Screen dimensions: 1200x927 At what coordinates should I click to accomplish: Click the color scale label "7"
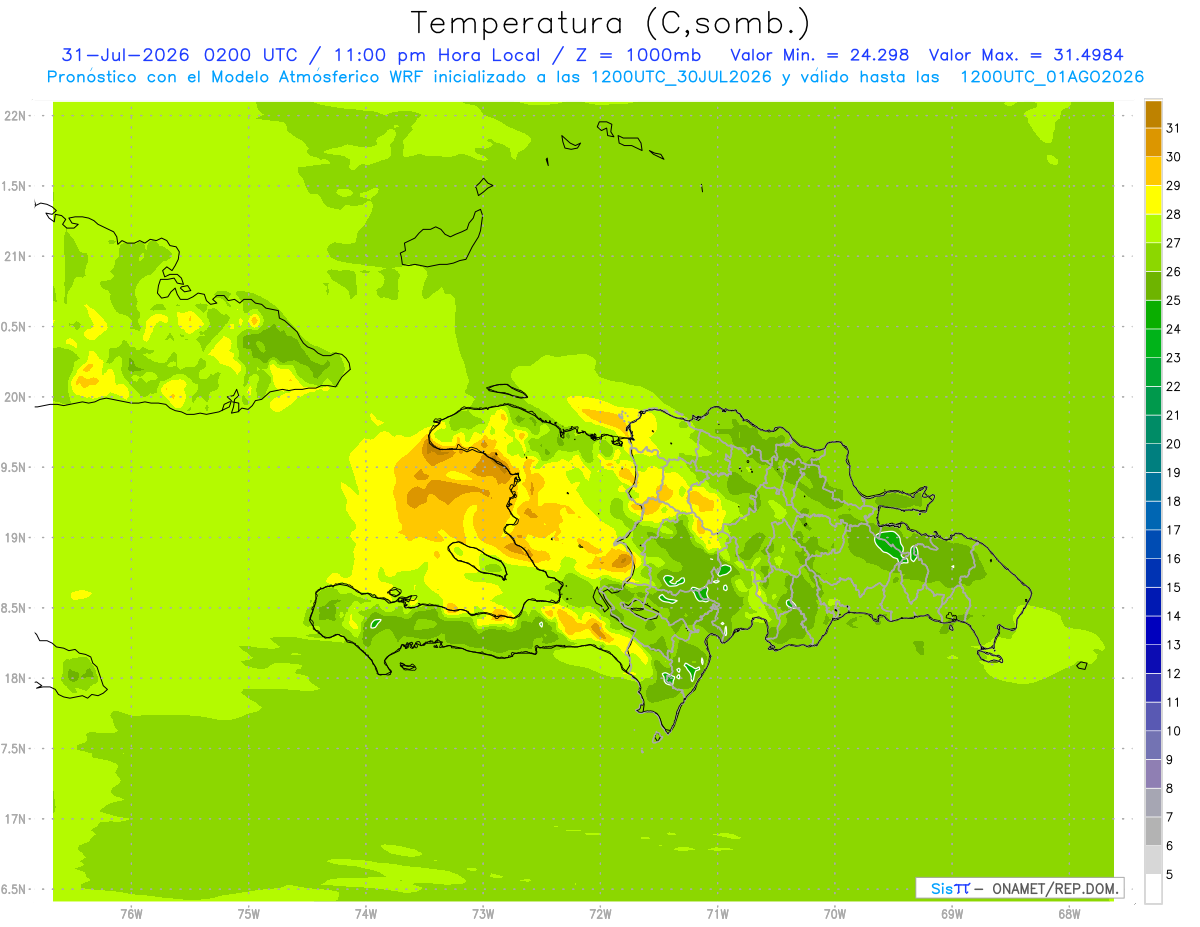[x=1170, y=817]
